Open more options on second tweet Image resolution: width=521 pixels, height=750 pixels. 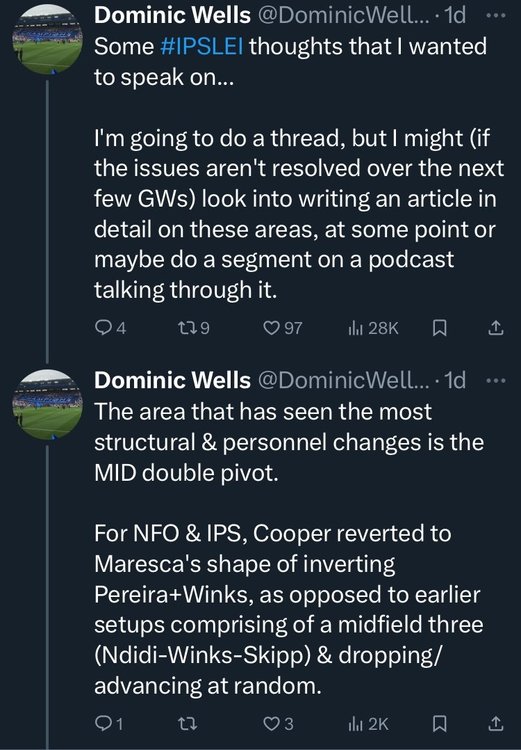point(496,381)
